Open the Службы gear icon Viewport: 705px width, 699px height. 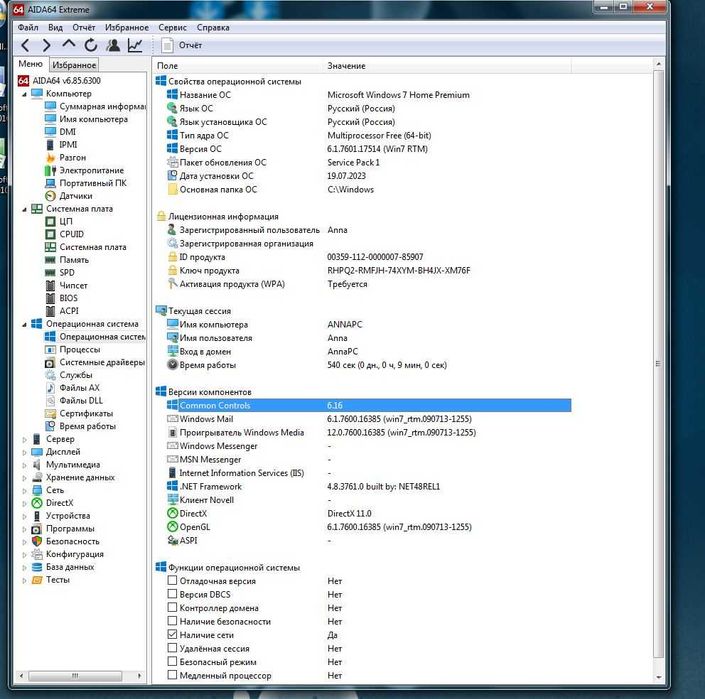click(50, 375)
